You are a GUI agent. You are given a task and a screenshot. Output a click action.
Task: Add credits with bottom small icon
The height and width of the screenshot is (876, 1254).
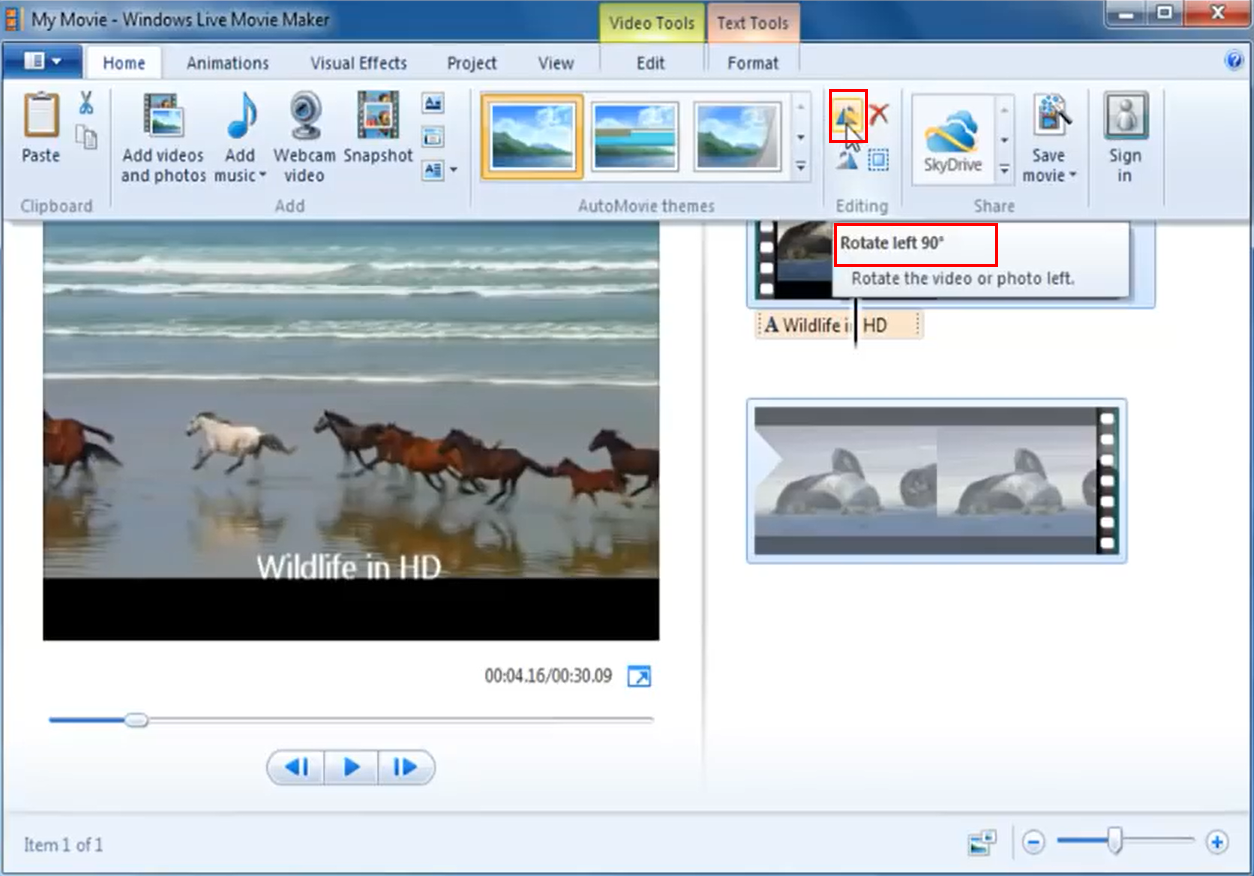433,170
